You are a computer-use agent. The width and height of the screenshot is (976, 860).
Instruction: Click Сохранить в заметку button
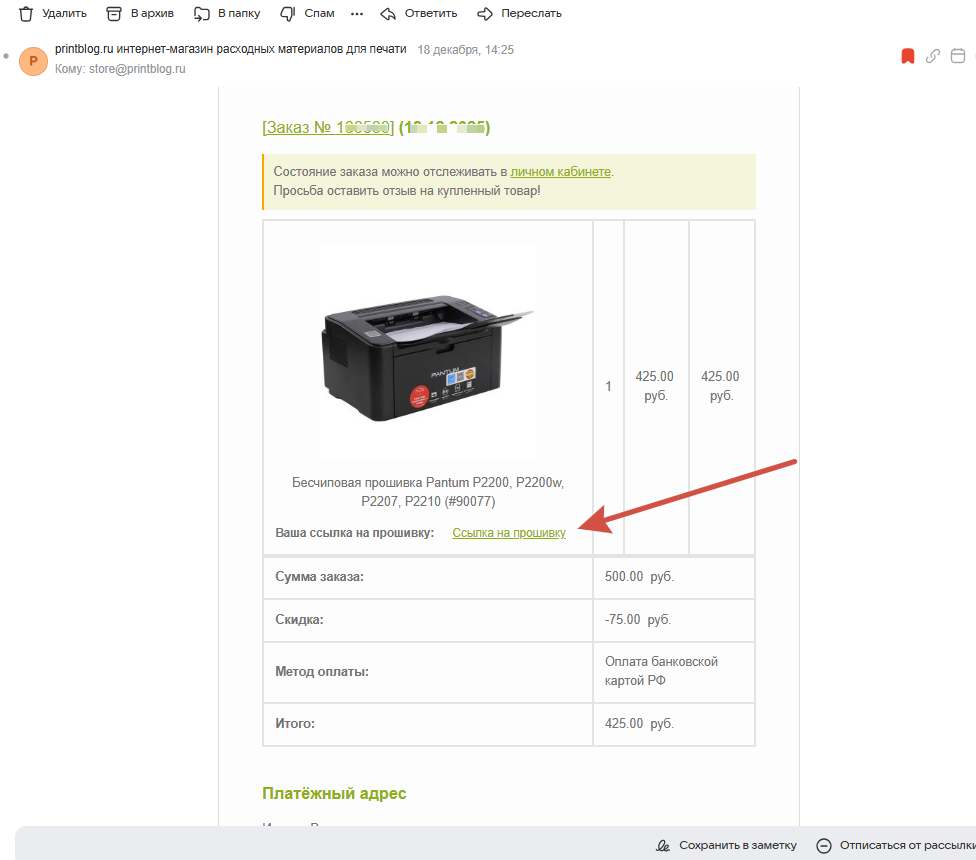[726, 845]
